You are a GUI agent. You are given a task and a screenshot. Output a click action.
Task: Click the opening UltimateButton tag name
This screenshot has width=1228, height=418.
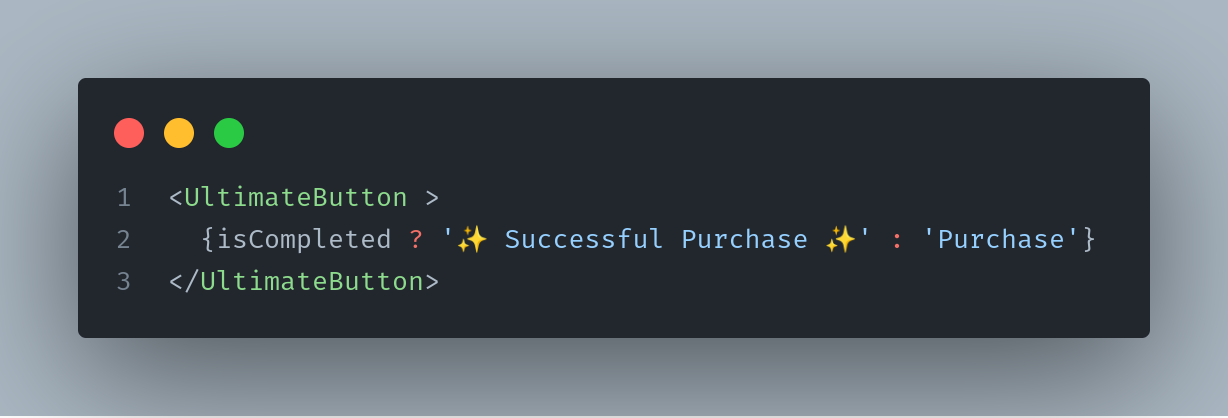point(296,198)
